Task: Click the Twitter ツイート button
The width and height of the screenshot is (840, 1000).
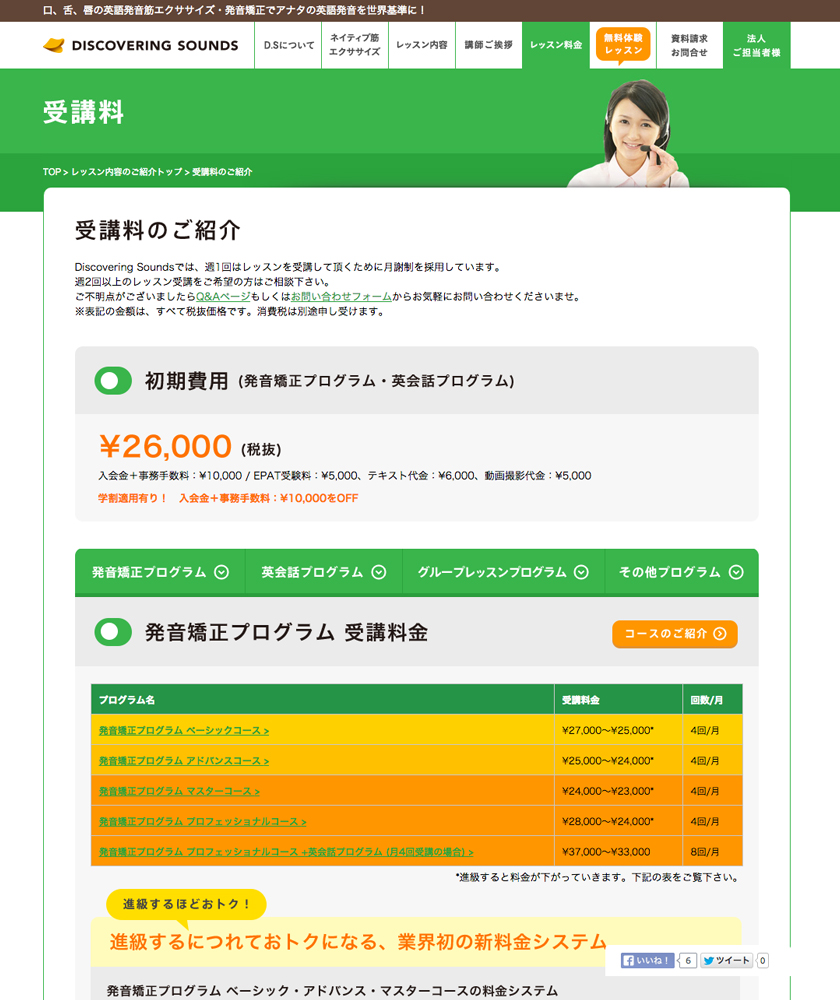Action: click(726, 961)
